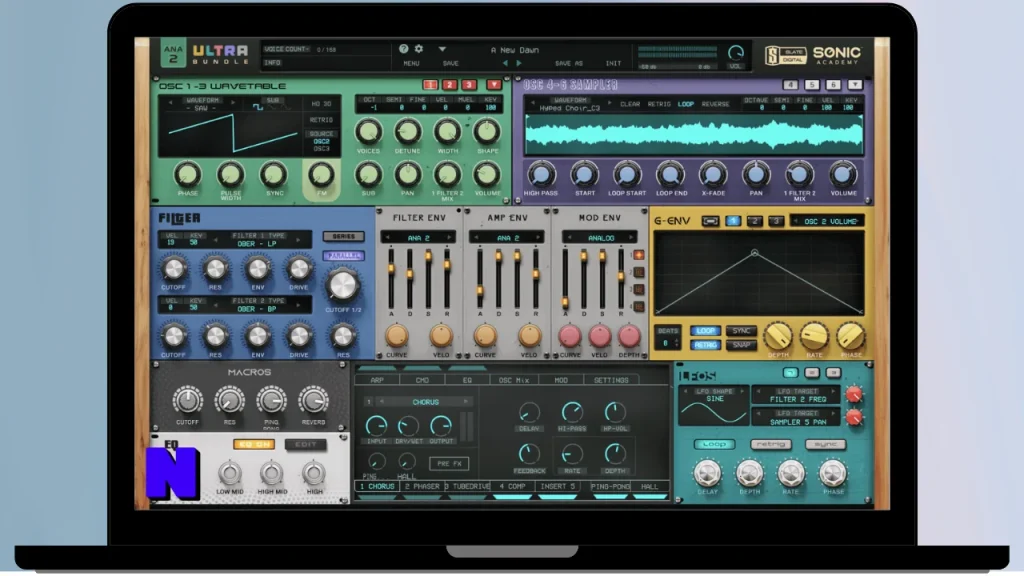Switch to the OSC Mix tab

[514, 380]
